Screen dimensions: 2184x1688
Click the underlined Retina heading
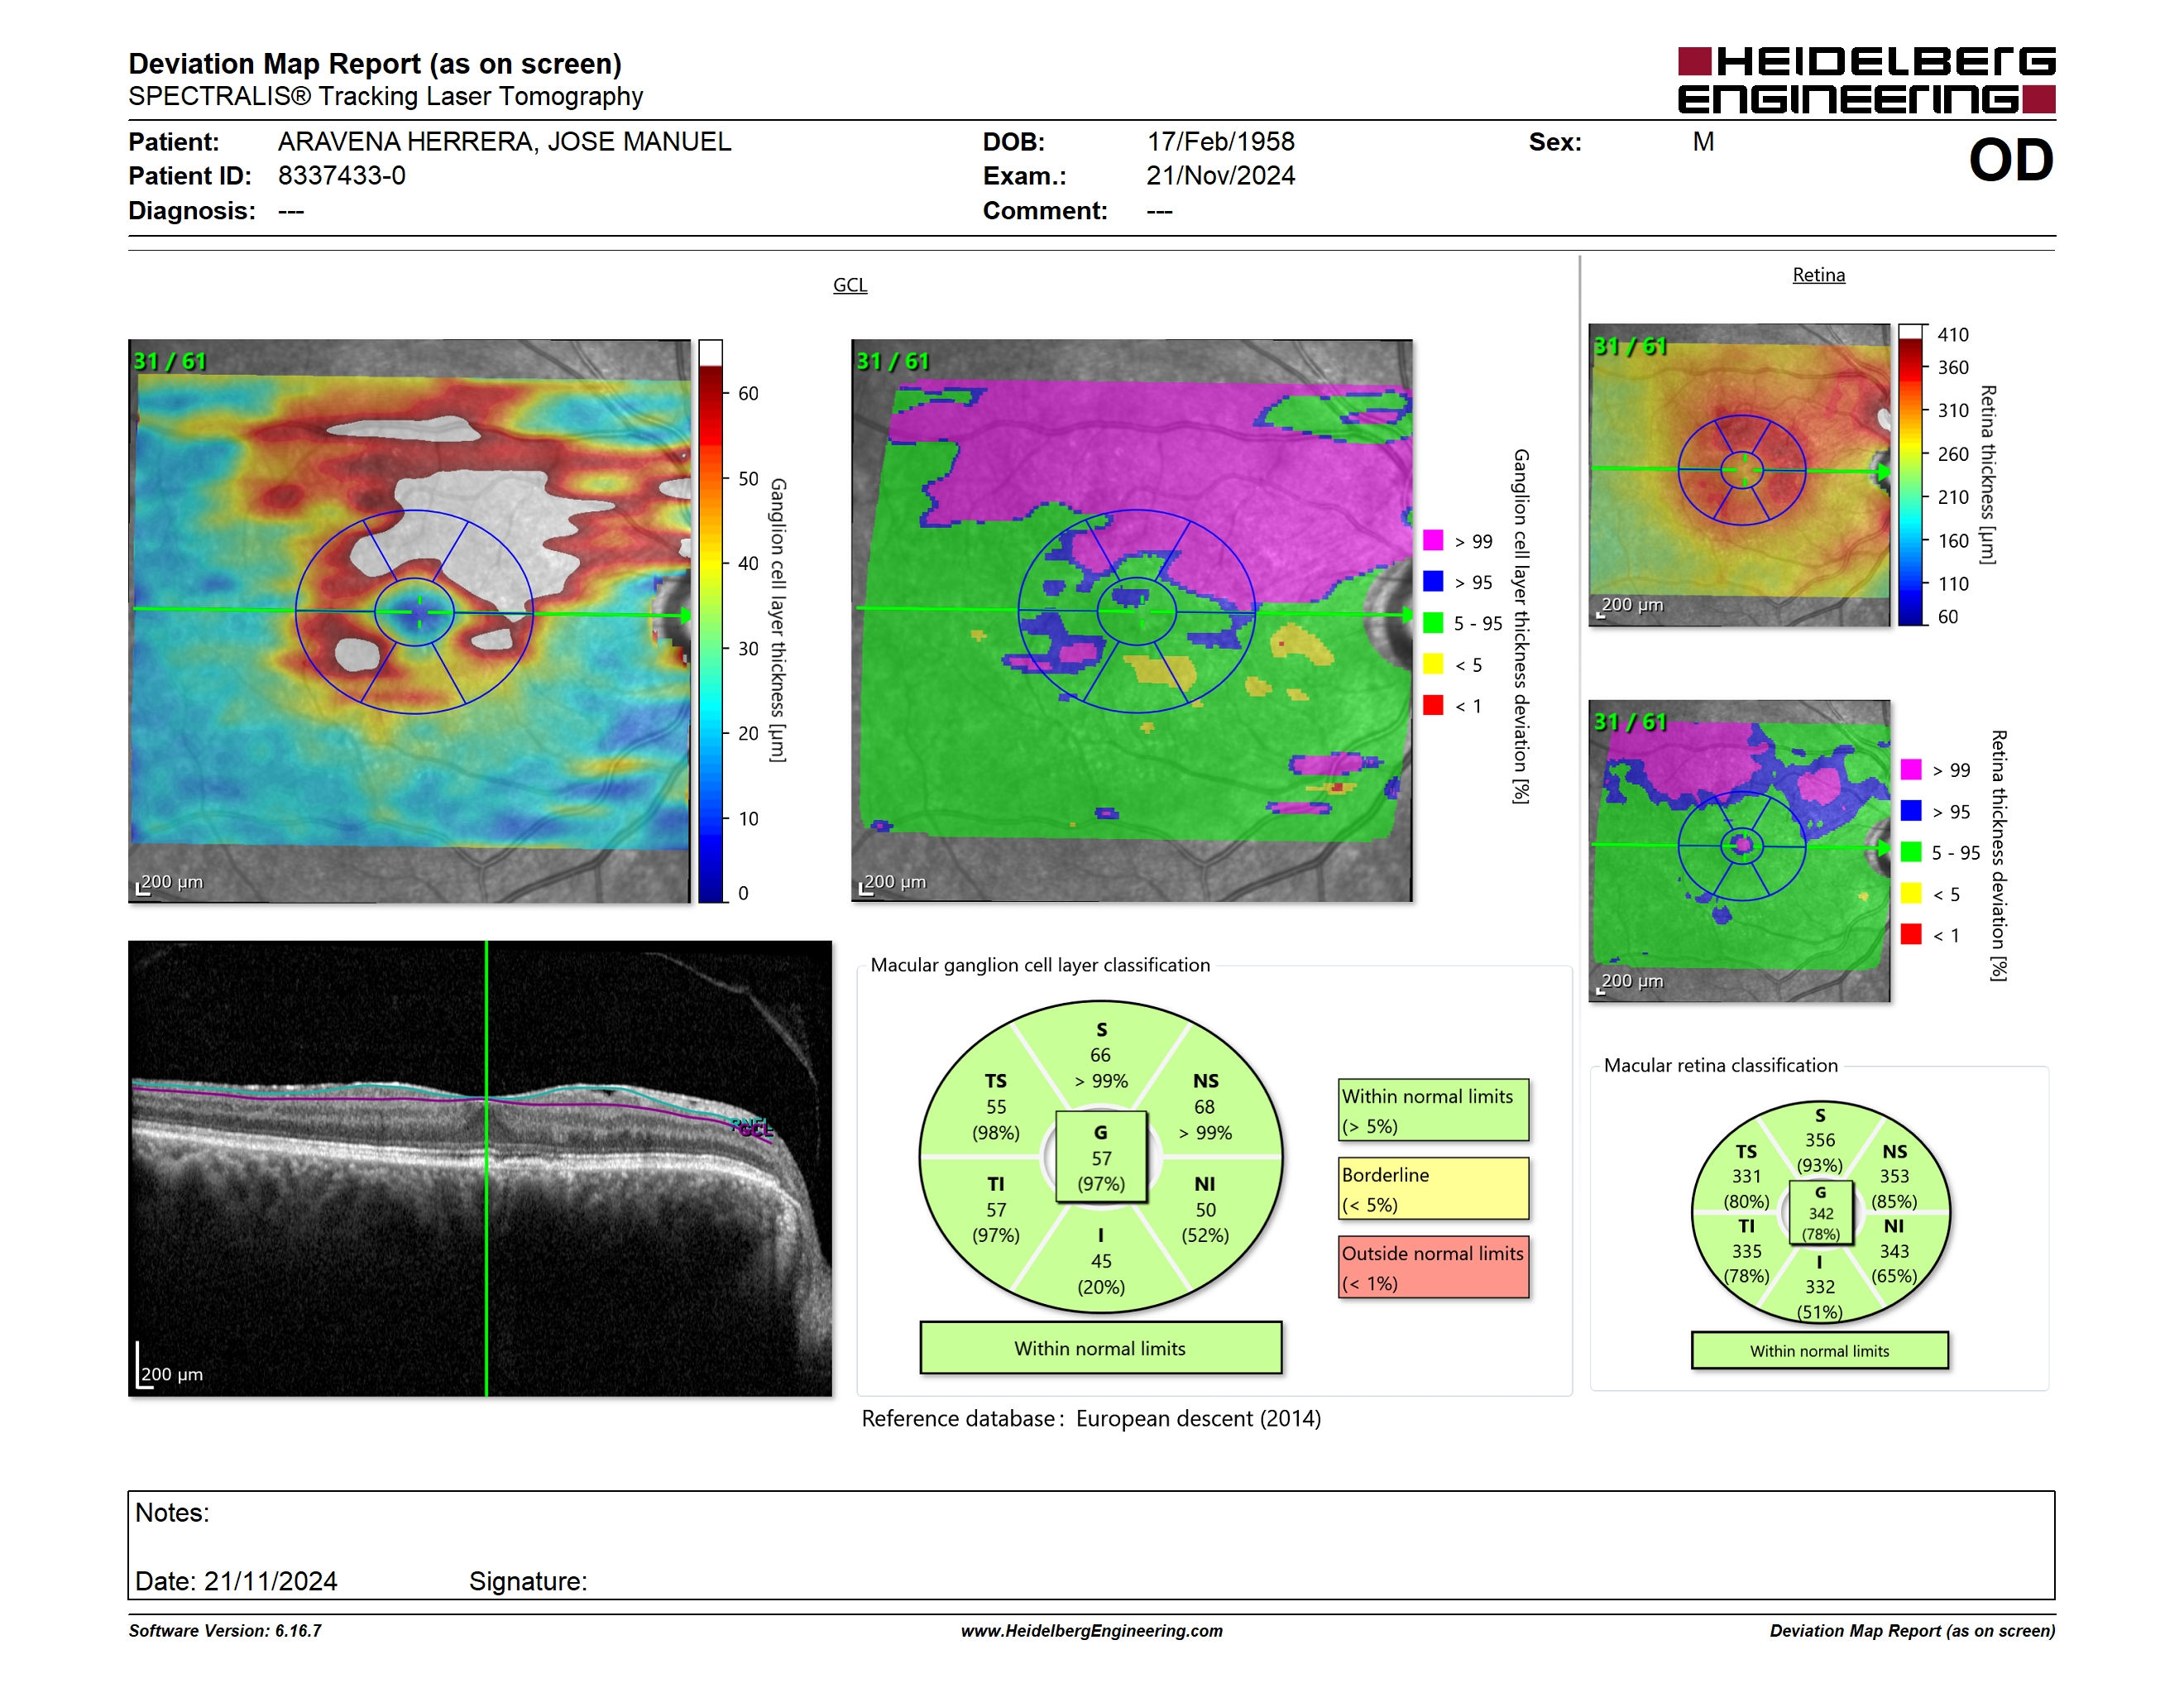[x=1818, y=275]
